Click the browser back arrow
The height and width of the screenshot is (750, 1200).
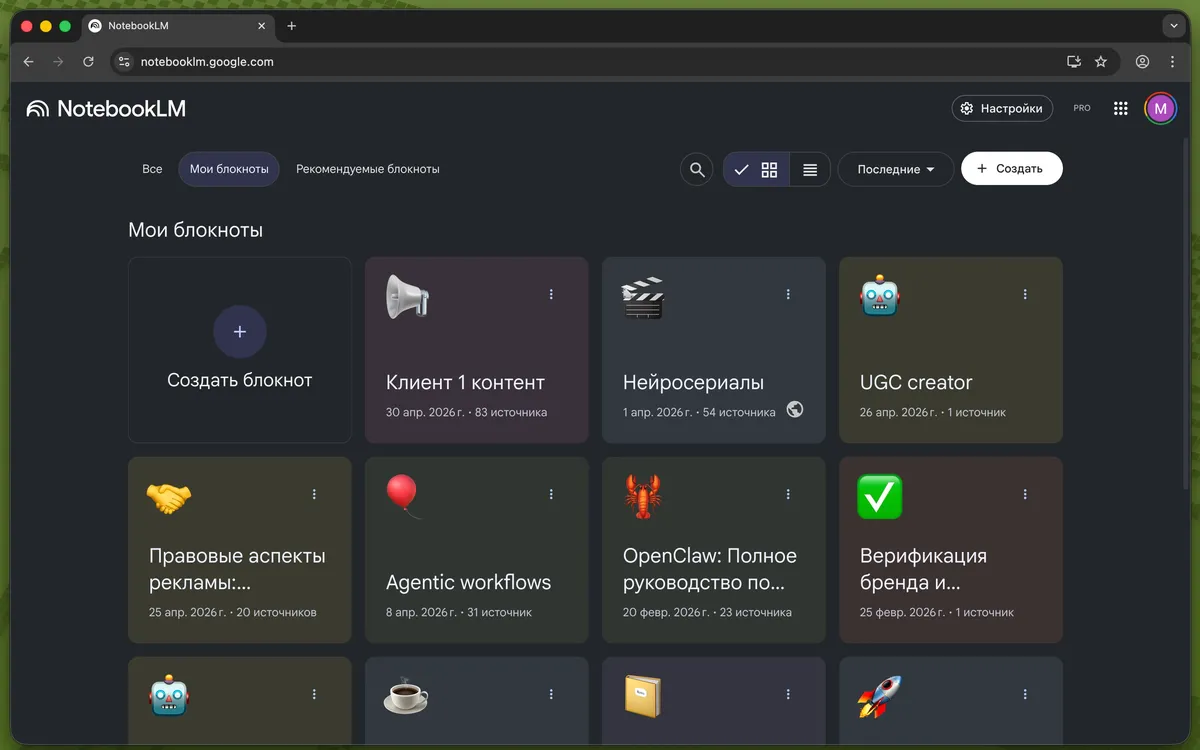click(x=28, y=61)
